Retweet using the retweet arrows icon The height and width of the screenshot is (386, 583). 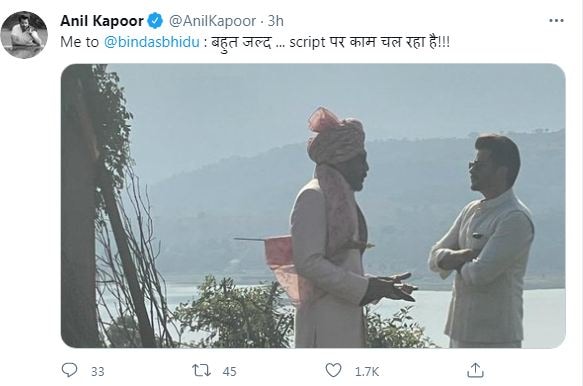click(x=201, y=370)
